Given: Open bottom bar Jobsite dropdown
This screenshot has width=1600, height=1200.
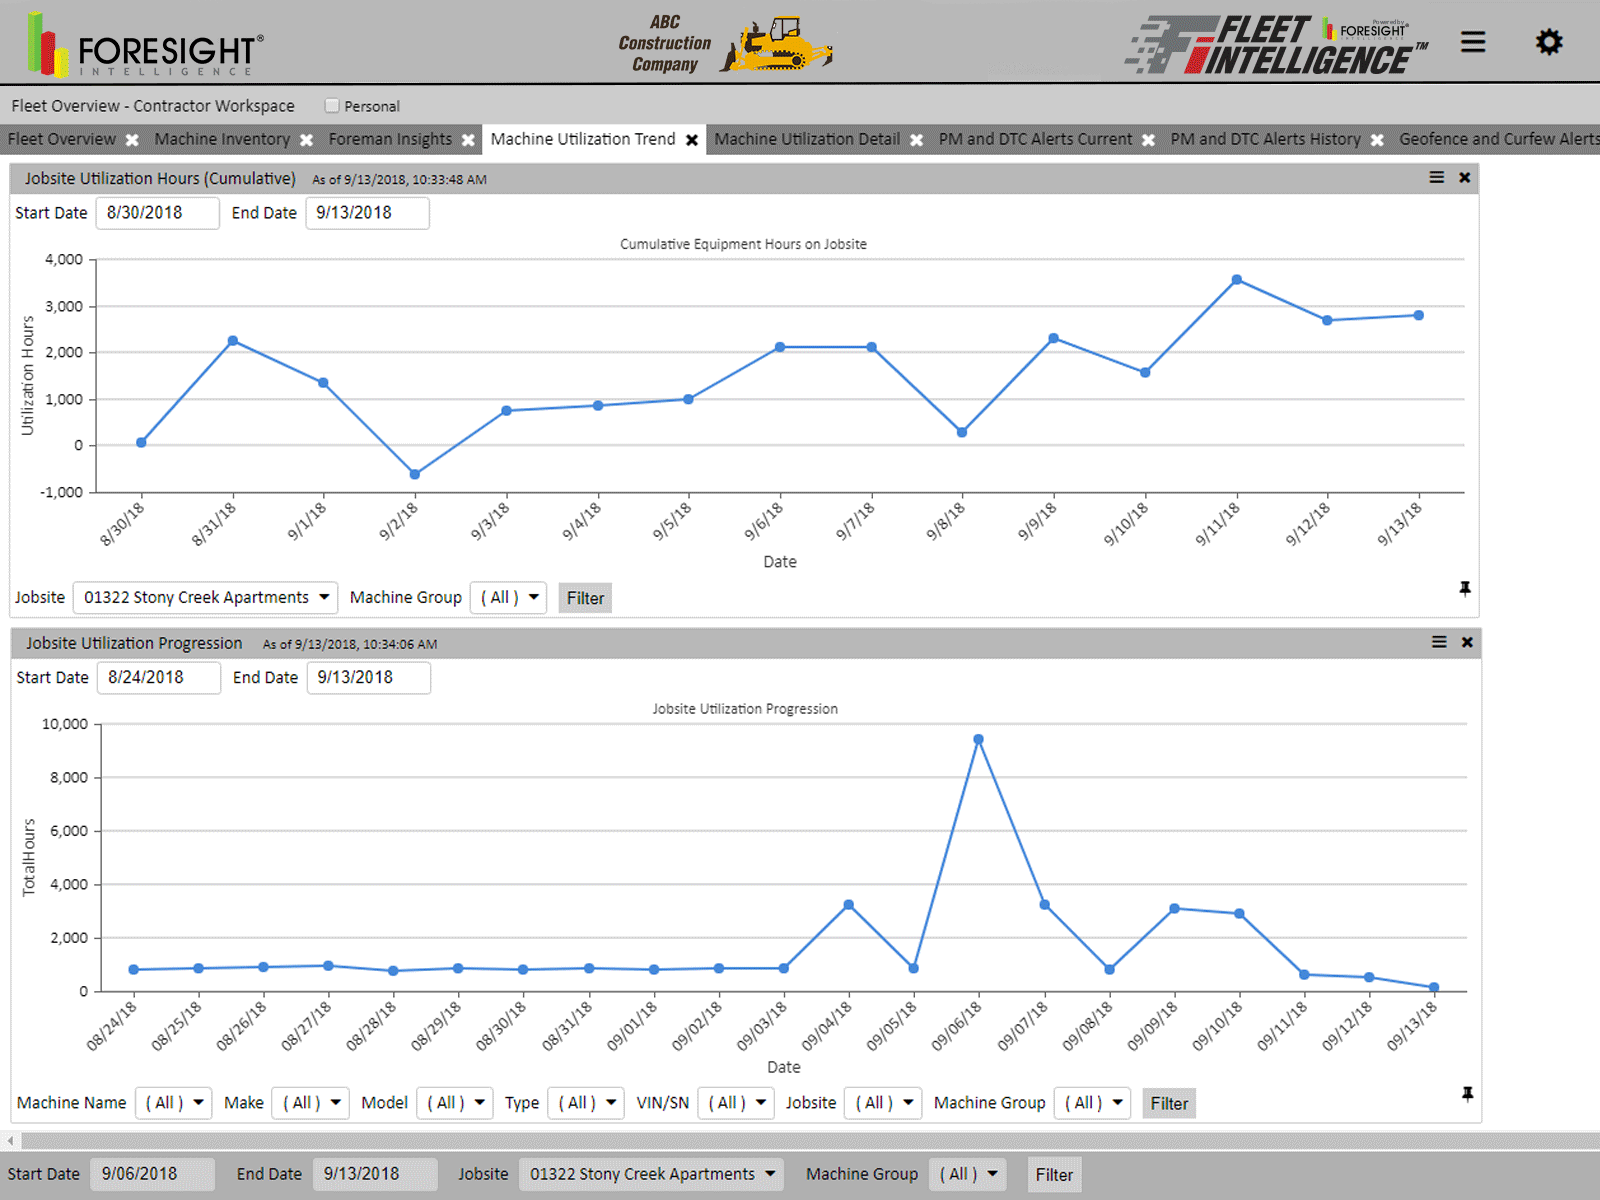Looking at the screenshot, I should click(651, 1174).
